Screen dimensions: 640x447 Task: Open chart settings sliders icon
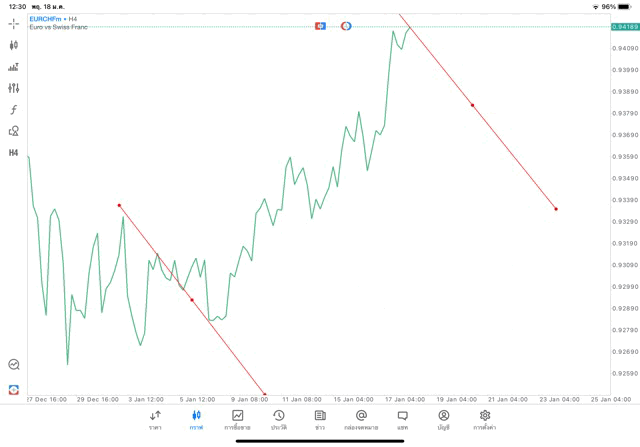click(x=13, y=88)
